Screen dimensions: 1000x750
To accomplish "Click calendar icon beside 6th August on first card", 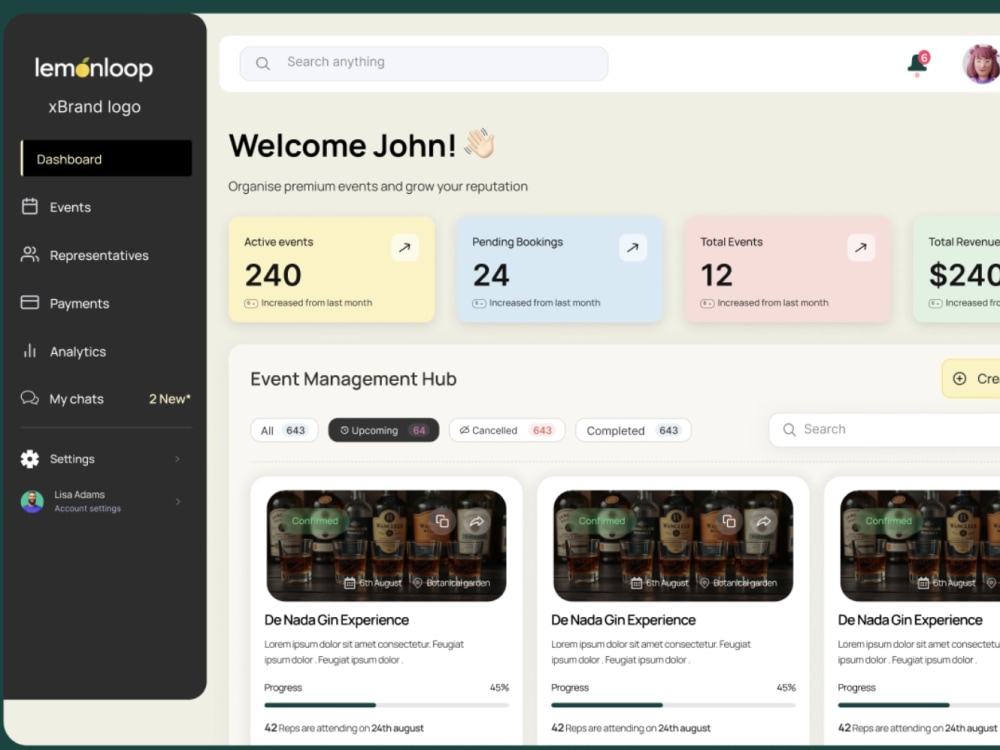I will click(x=349, y=583).
